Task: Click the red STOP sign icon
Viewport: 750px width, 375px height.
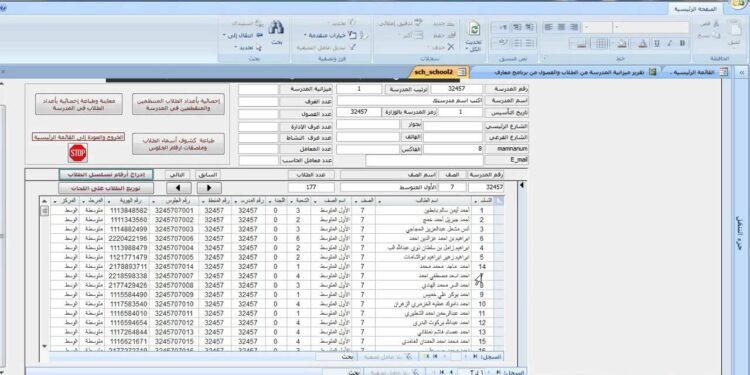Action: pyautogui.click(x=77, y=153)
